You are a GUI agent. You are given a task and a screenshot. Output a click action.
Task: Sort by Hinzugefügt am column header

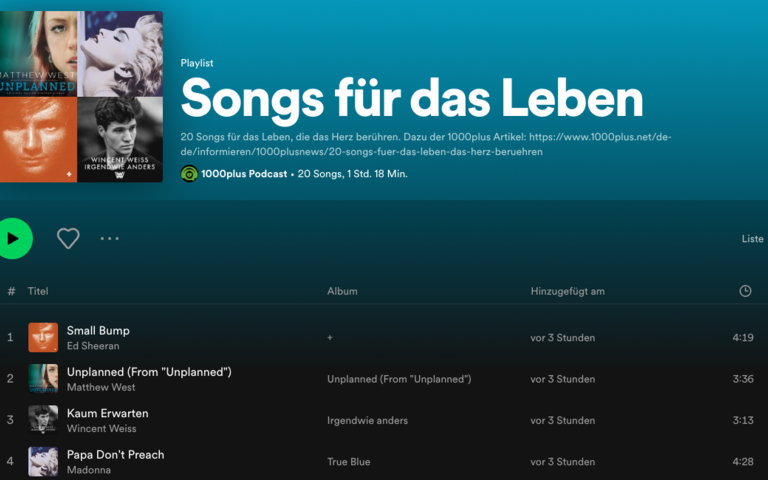(x=567, y=291)
